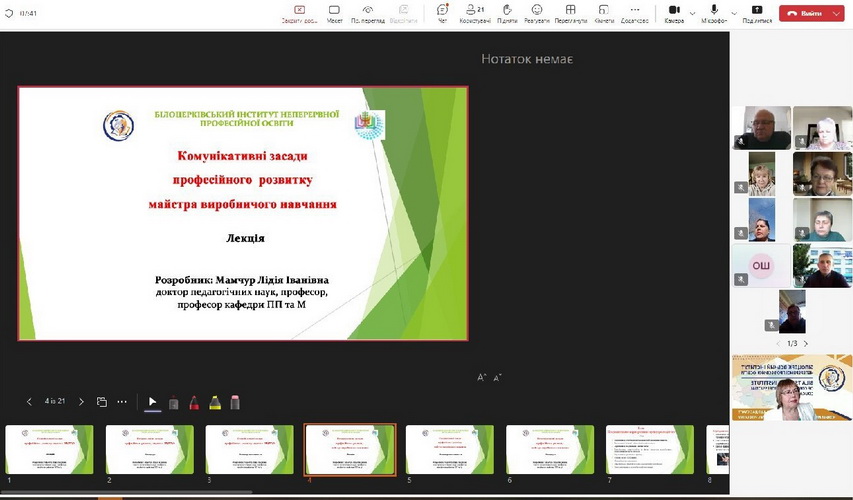Open the rooms (Кімнати) icon
The image size is (853, 500).
pos(604,11)
